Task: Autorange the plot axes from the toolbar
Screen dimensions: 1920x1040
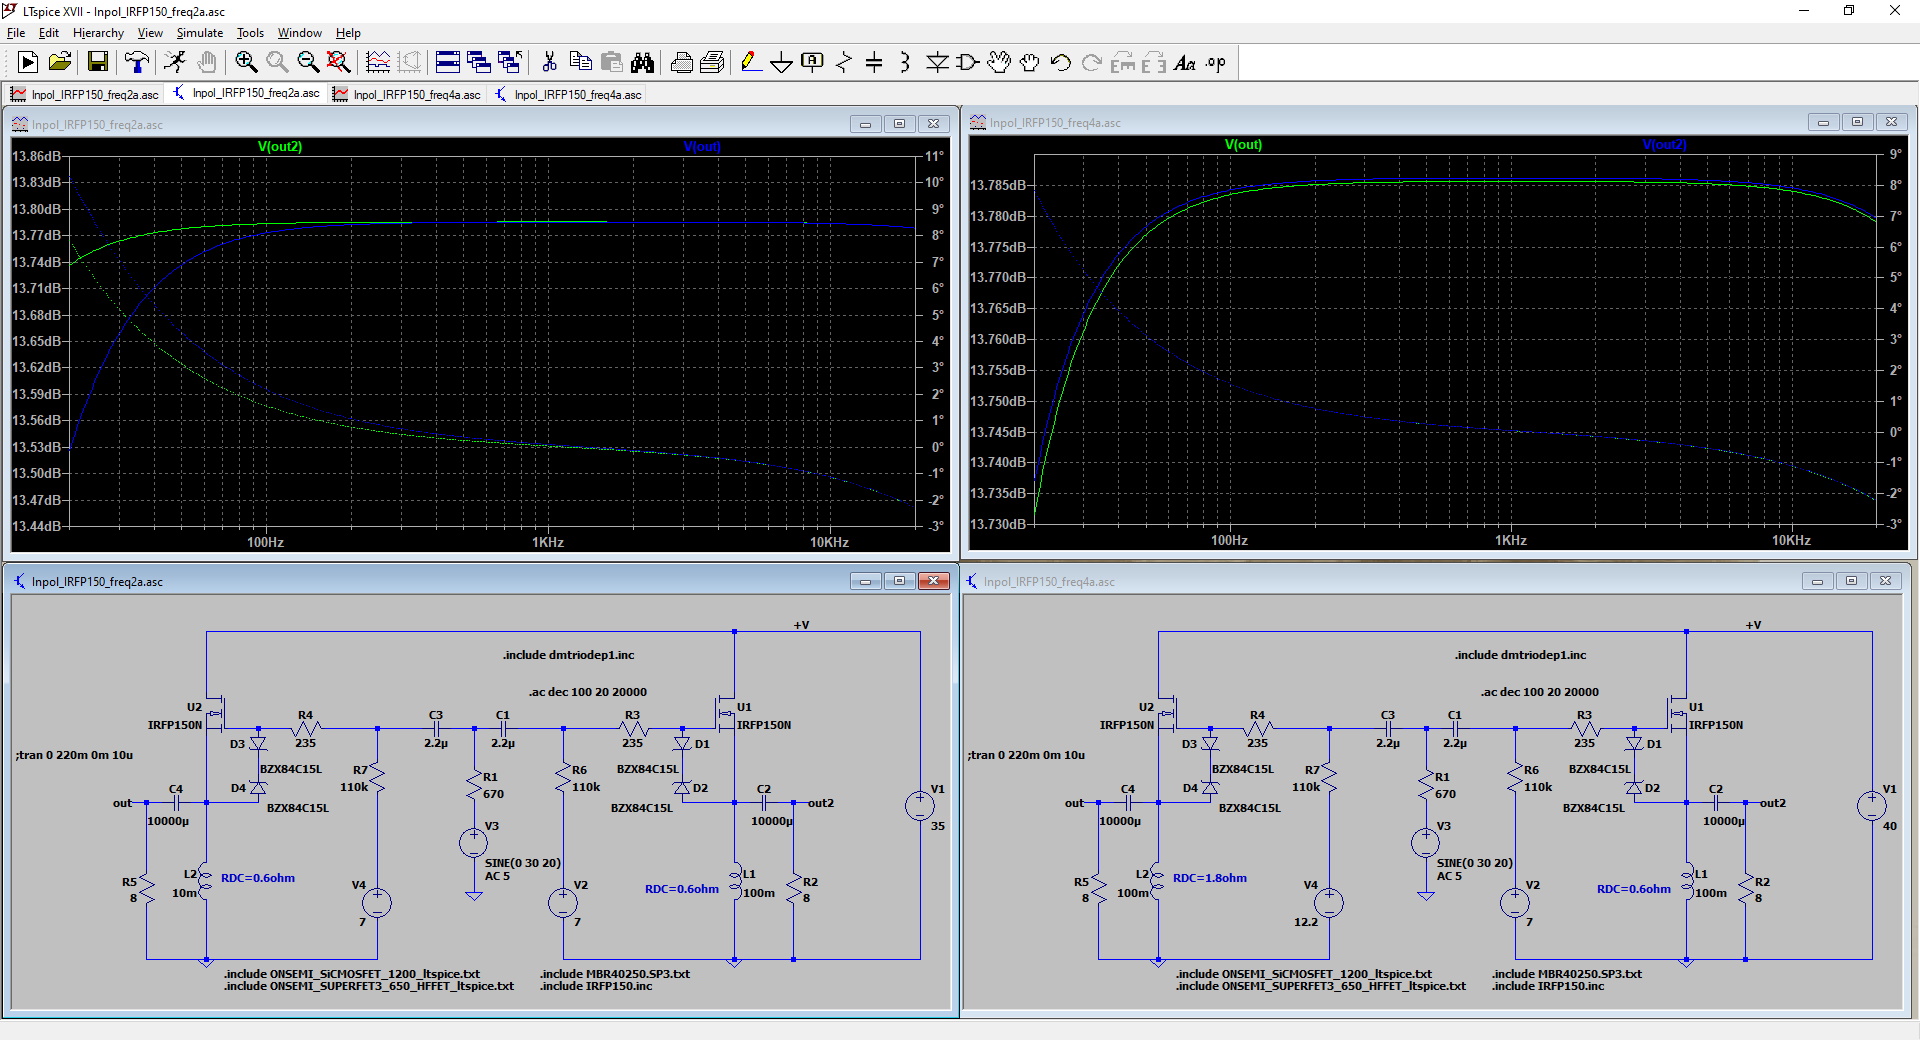Action: tap(378, 63)
